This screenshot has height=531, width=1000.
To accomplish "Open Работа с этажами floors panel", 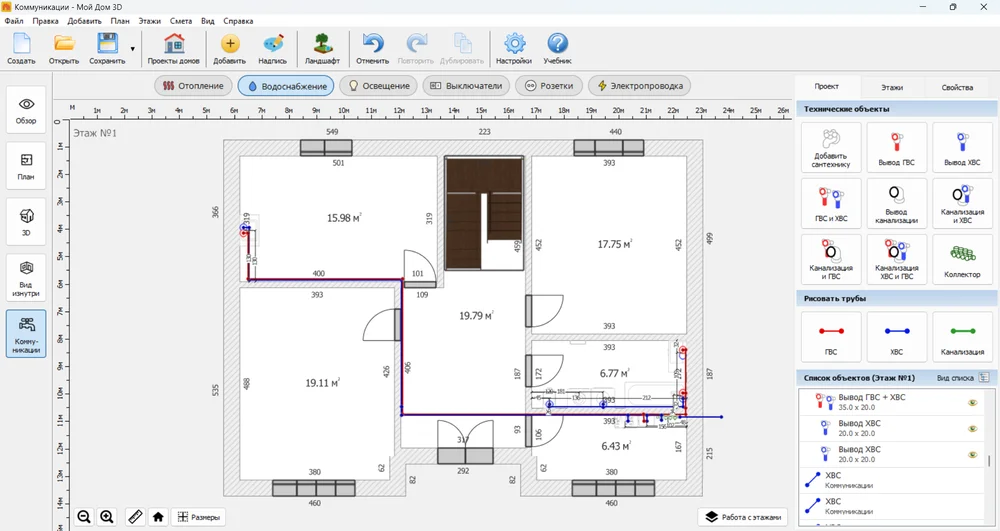I will click(744, 517).
